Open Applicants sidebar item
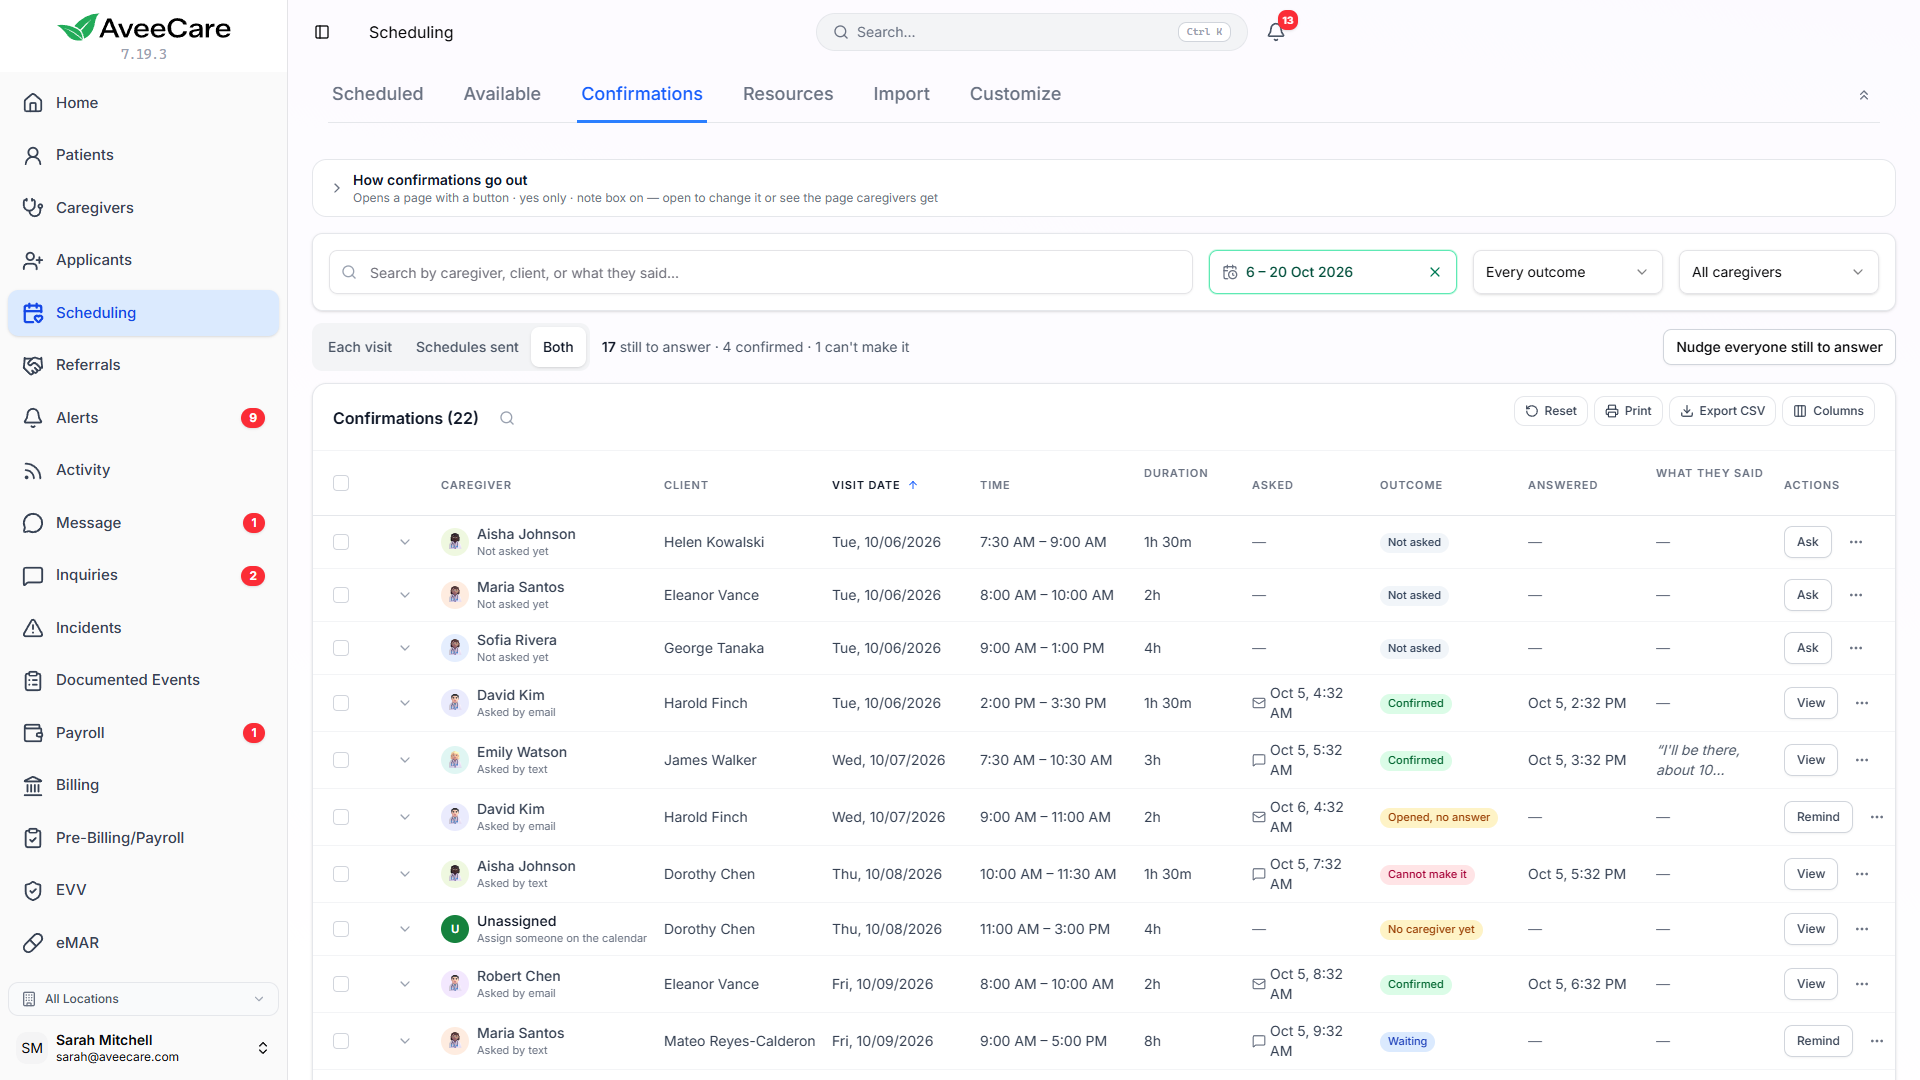 click(x=143, y=260)
